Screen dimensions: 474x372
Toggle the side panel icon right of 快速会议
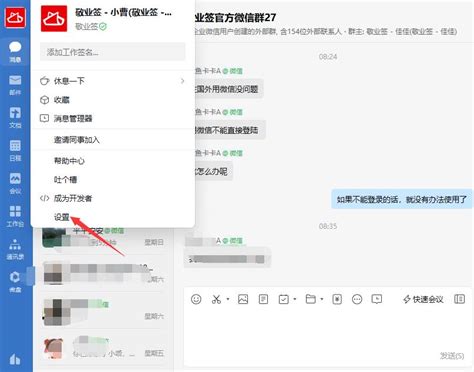460,299
